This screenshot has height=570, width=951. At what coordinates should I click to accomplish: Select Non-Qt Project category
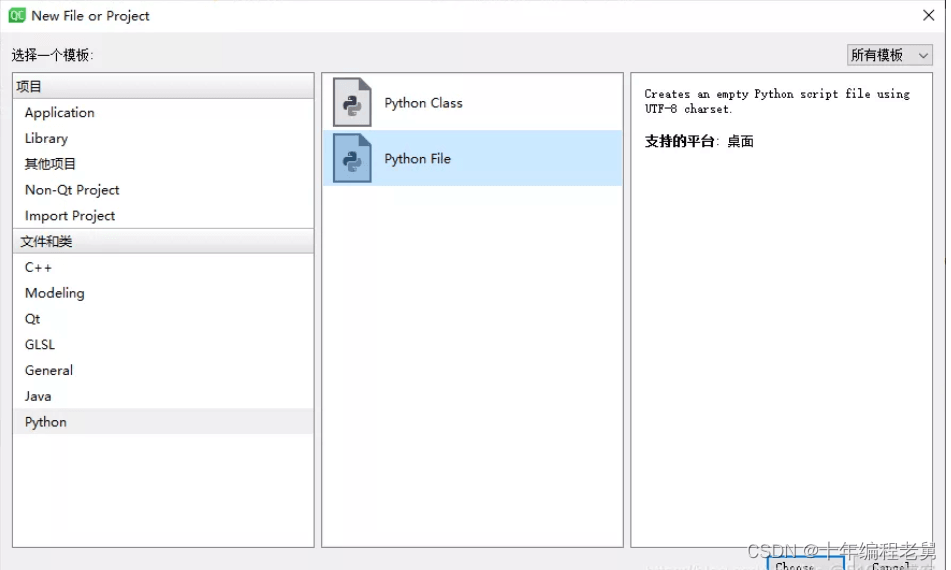coord(163,190)
